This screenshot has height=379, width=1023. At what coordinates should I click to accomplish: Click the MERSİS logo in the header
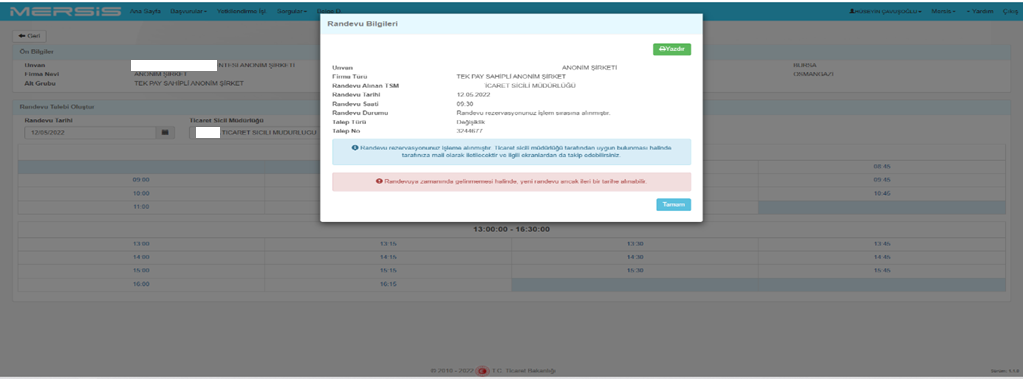66,12
